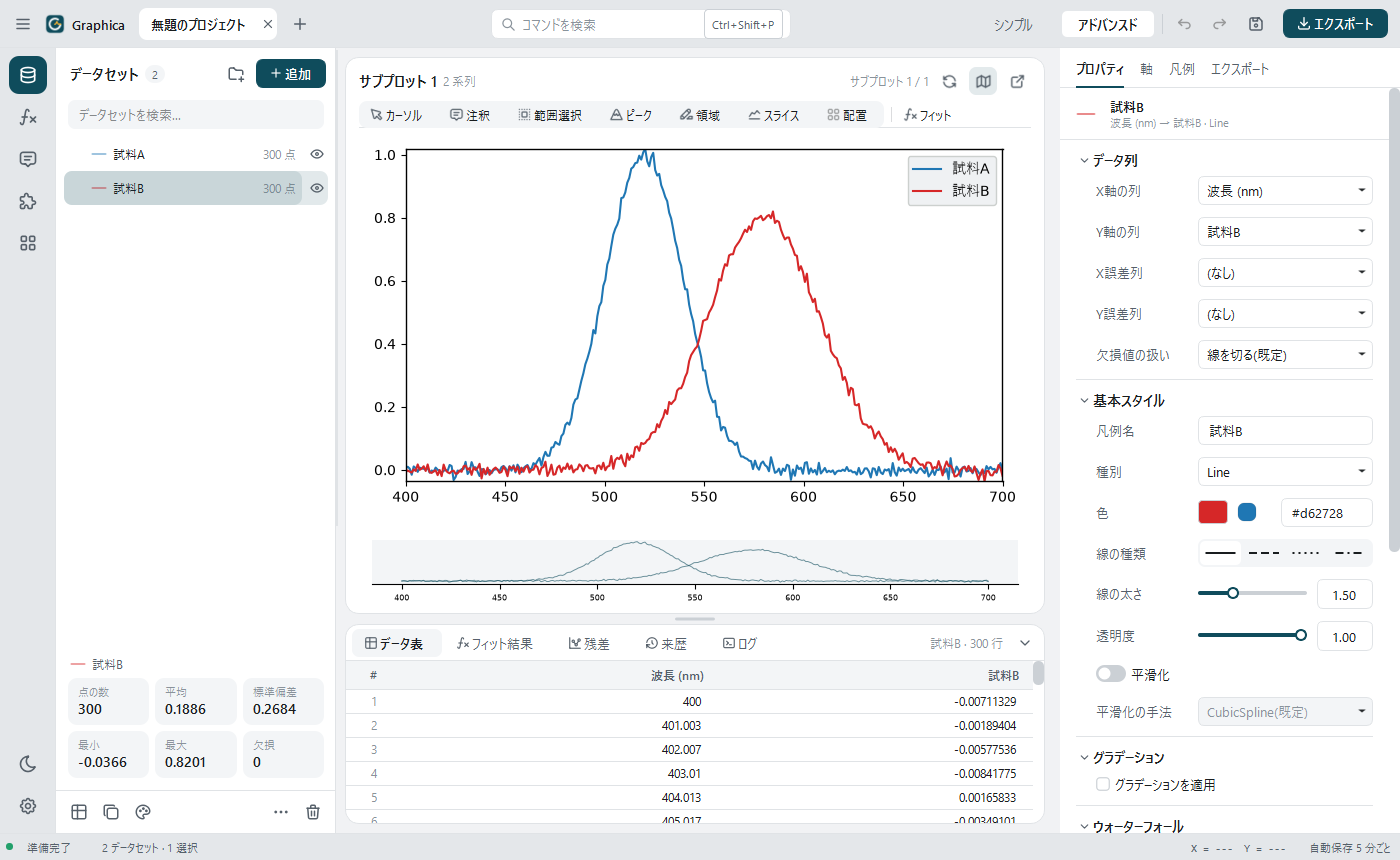The width and height of the screenshot is (1400, 860).
Task: Click the red color swatch
Action: point(1212,512)
